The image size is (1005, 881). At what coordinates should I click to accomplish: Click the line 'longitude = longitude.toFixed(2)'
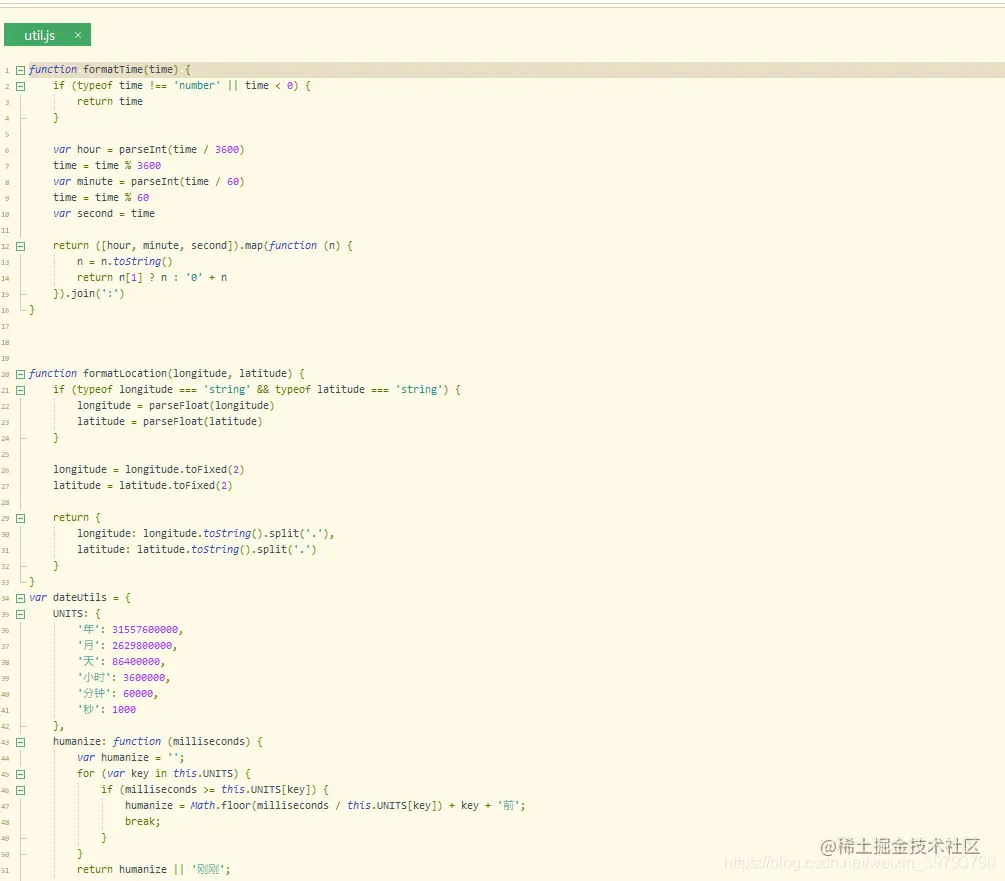pos(149,470)
